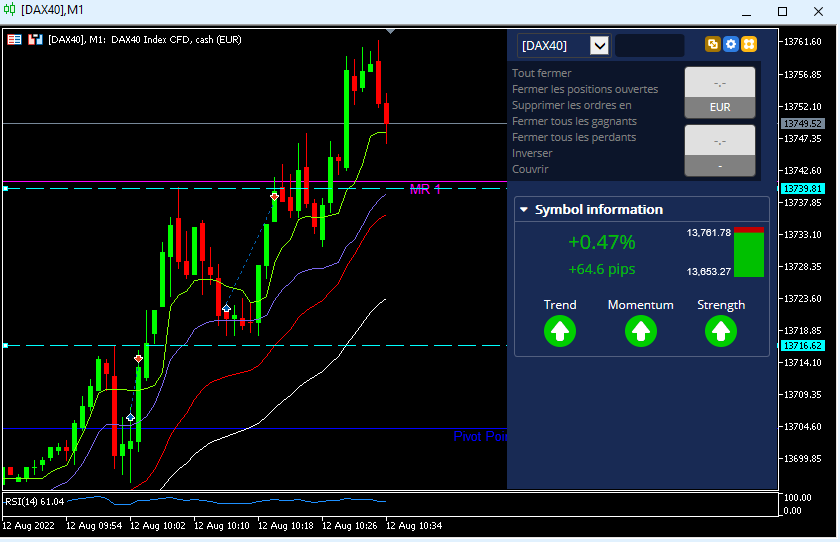
Task: Choose Inverser
Action: [x=532, y=153]
